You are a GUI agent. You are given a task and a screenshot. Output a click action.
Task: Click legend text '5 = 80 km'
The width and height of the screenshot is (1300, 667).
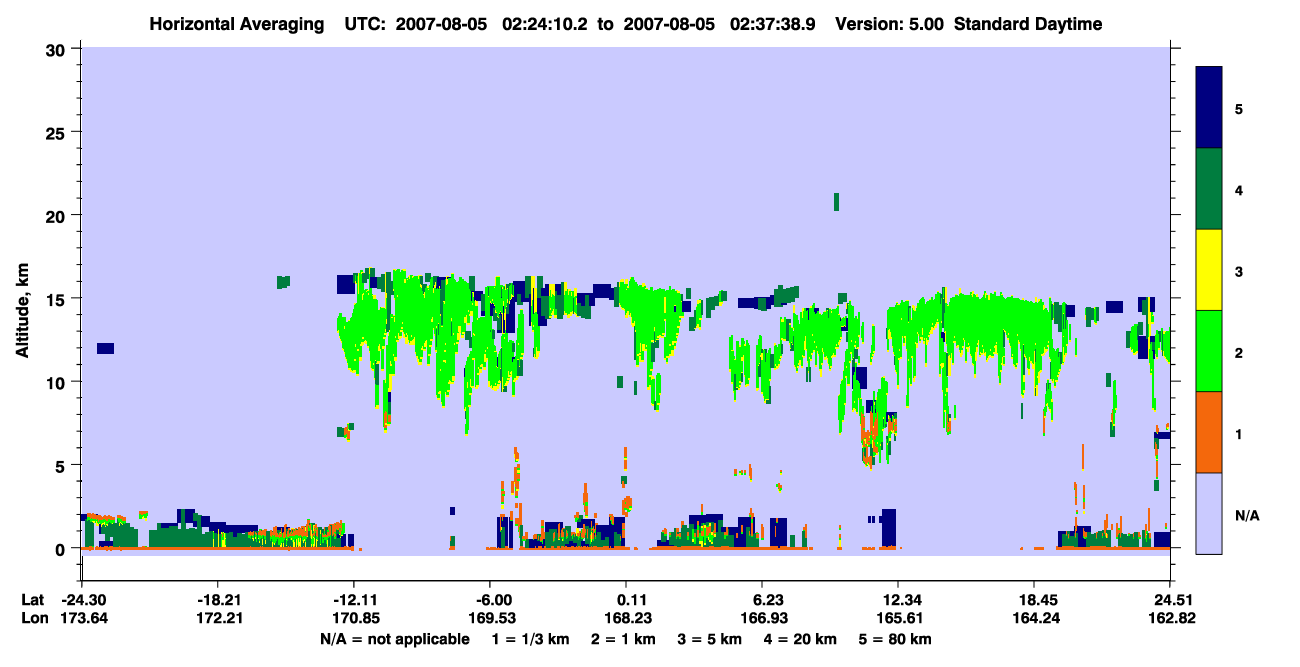tap(897, 639)
